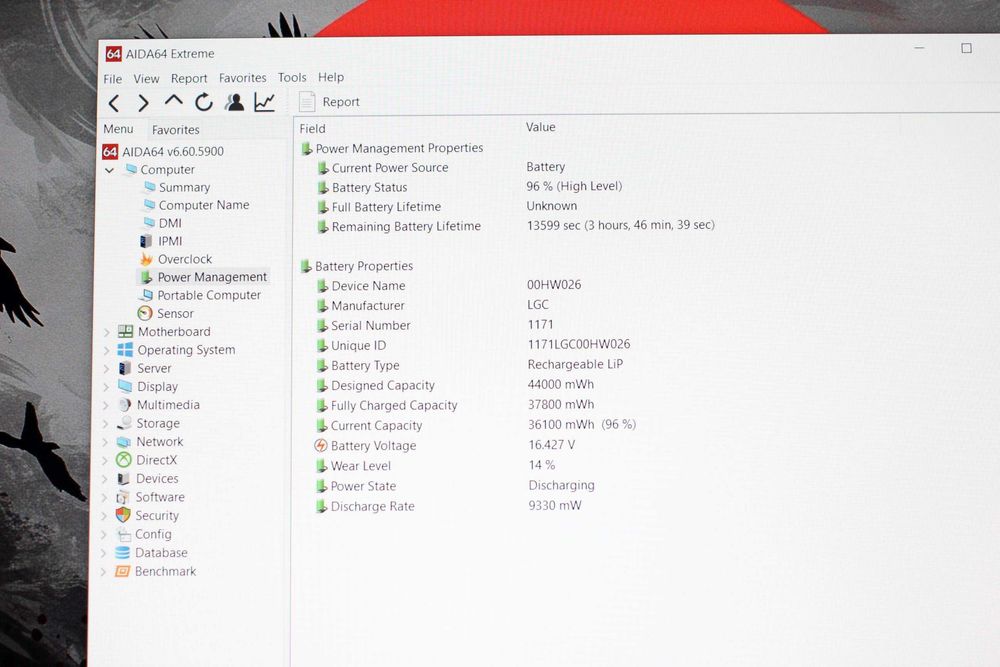Click the Devices icon
This screenshot has width=1000, height=667.
pos(124,478)
